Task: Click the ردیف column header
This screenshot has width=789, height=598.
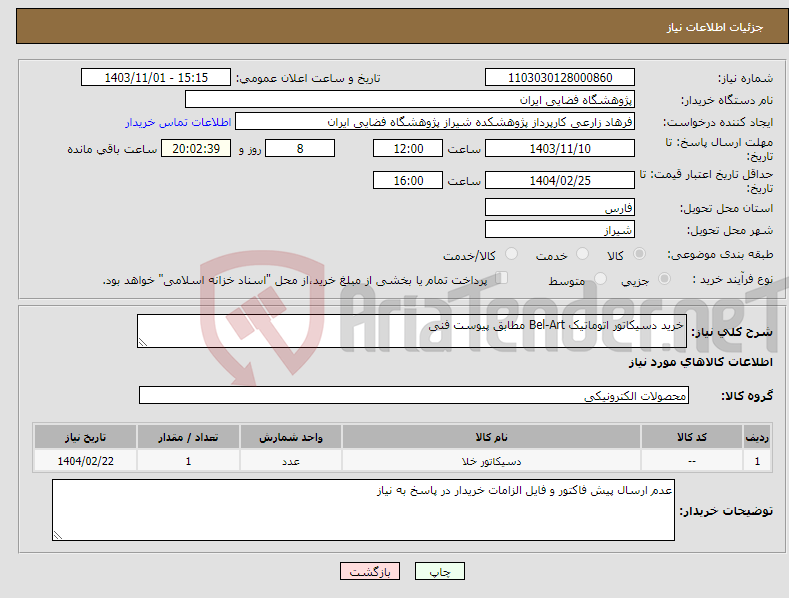Action: click(x=757, y=437)
